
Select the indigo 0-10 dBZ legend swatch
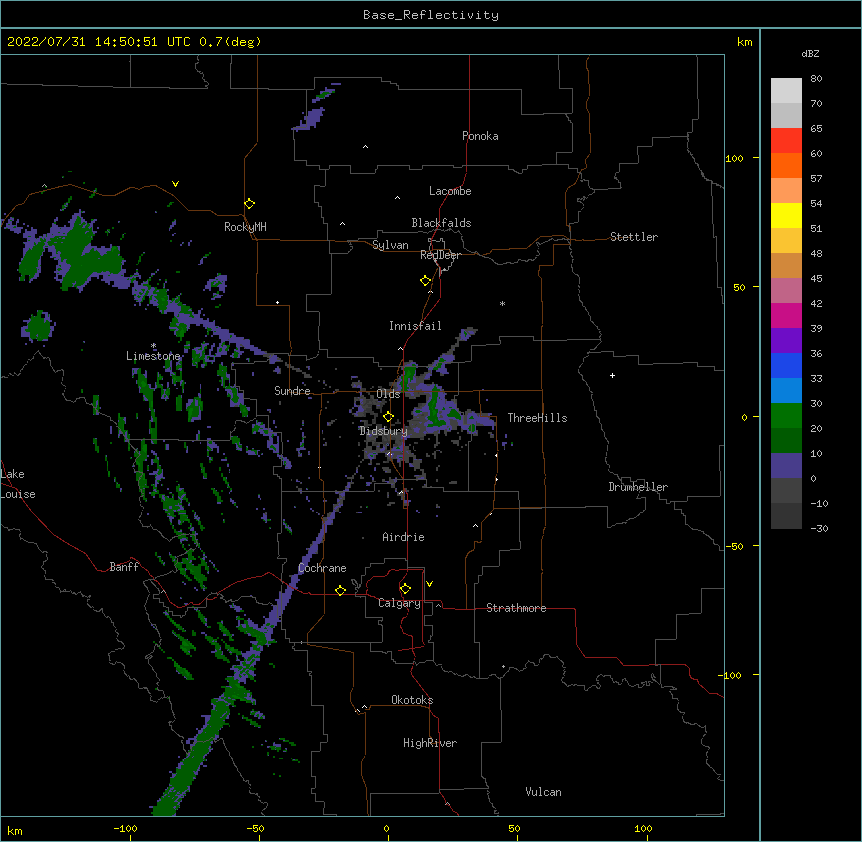click(786, 466)
